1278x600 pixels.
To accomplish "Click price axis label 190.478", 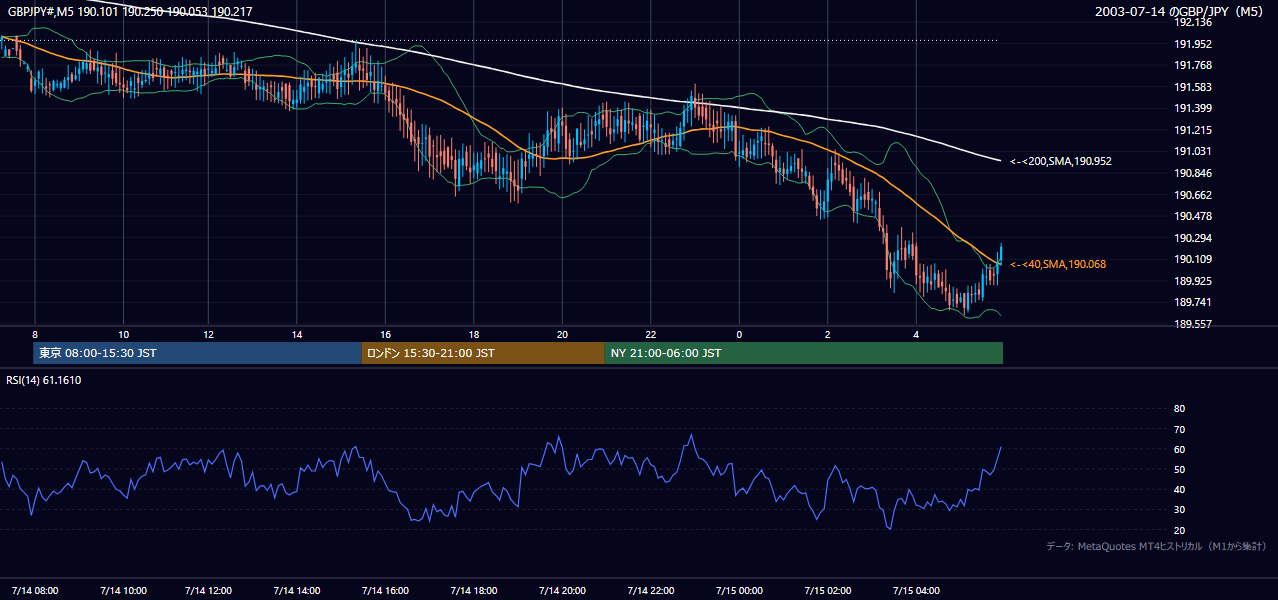I will 1193,216.
